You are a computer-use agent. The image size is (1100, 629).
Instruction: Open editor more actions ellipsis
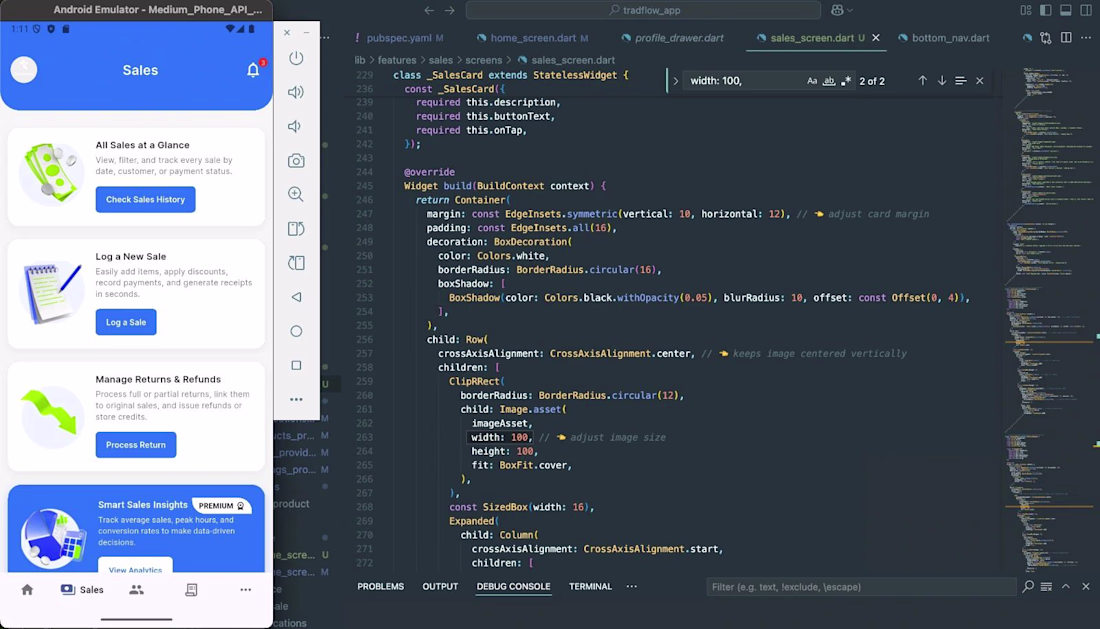click(1086, 38)
